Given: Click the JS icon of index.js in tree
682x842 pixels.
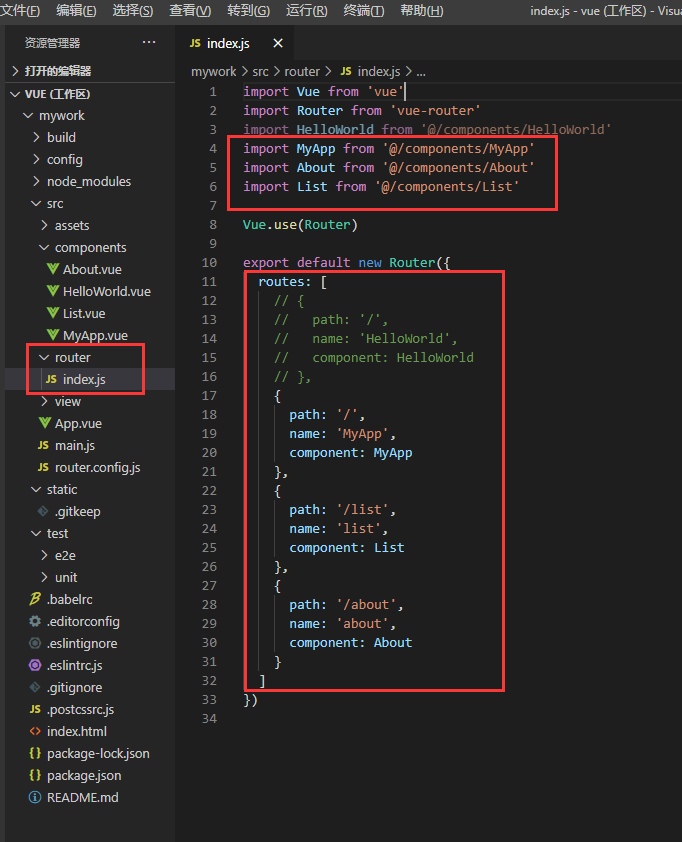Looking at the screenshot, I should pos(52,379).
